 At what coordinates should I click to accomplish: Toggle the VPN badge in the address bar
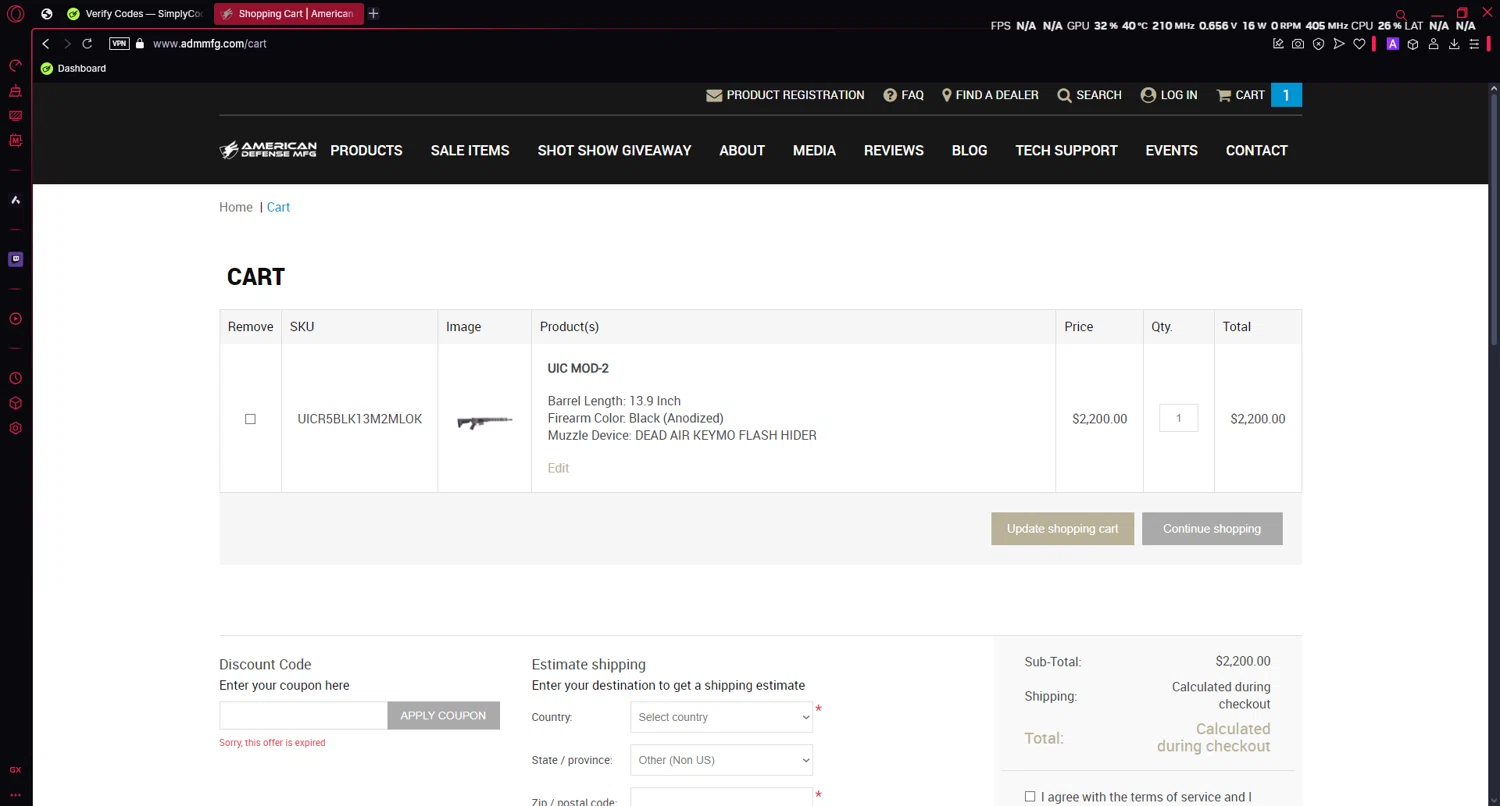119,44
